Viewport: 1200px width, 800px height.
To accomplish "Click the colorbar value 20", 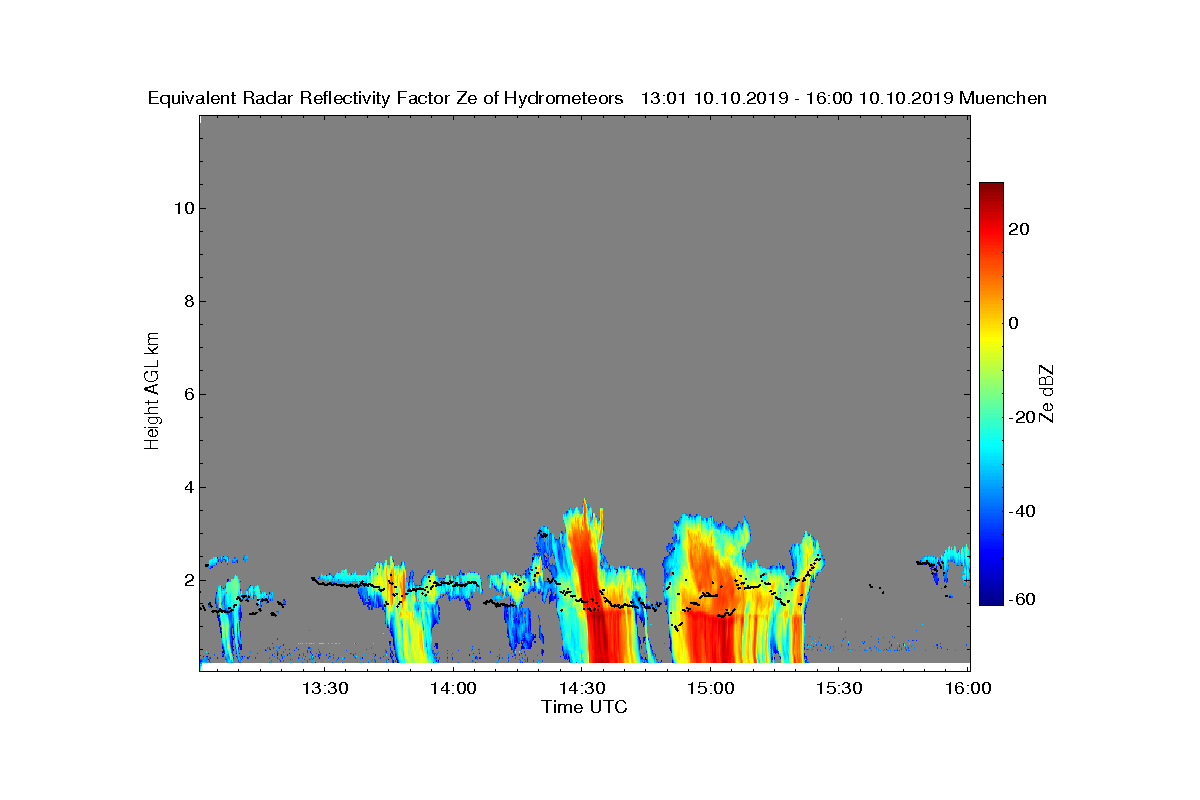I will [1020, 229].
